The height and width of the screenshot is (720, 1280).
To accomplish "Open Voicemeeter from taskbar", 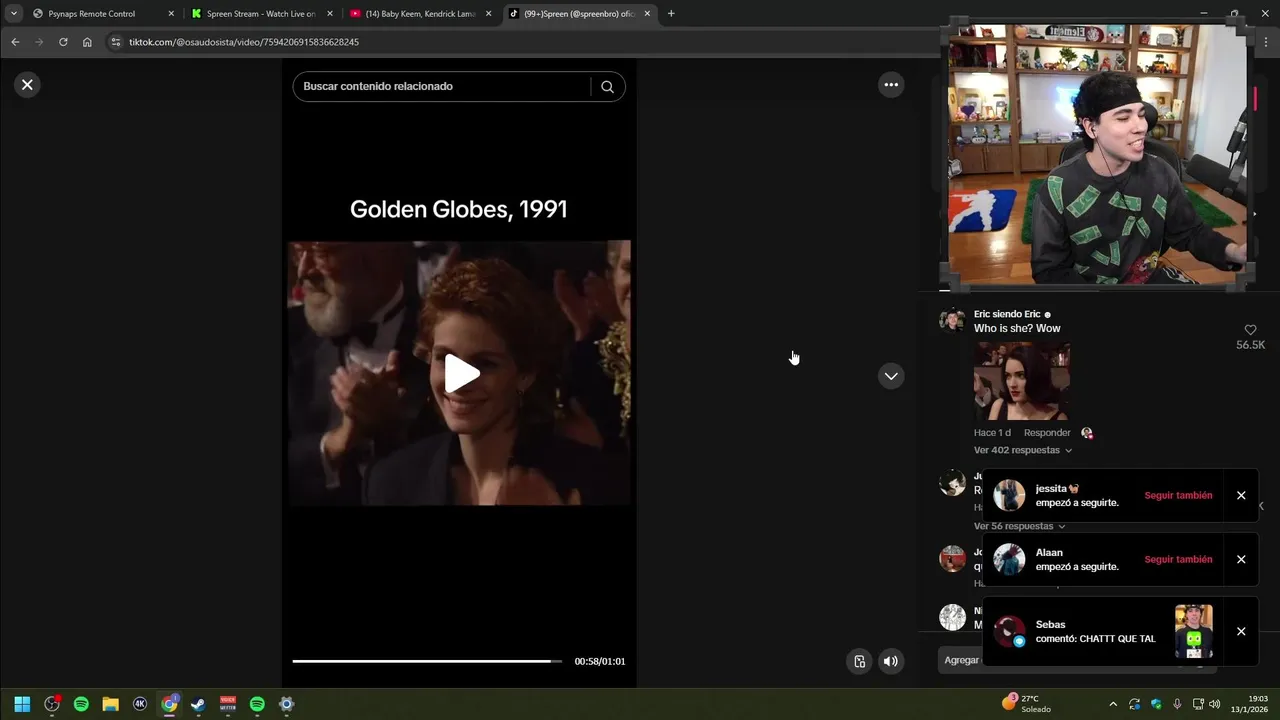I will point(228,704).
